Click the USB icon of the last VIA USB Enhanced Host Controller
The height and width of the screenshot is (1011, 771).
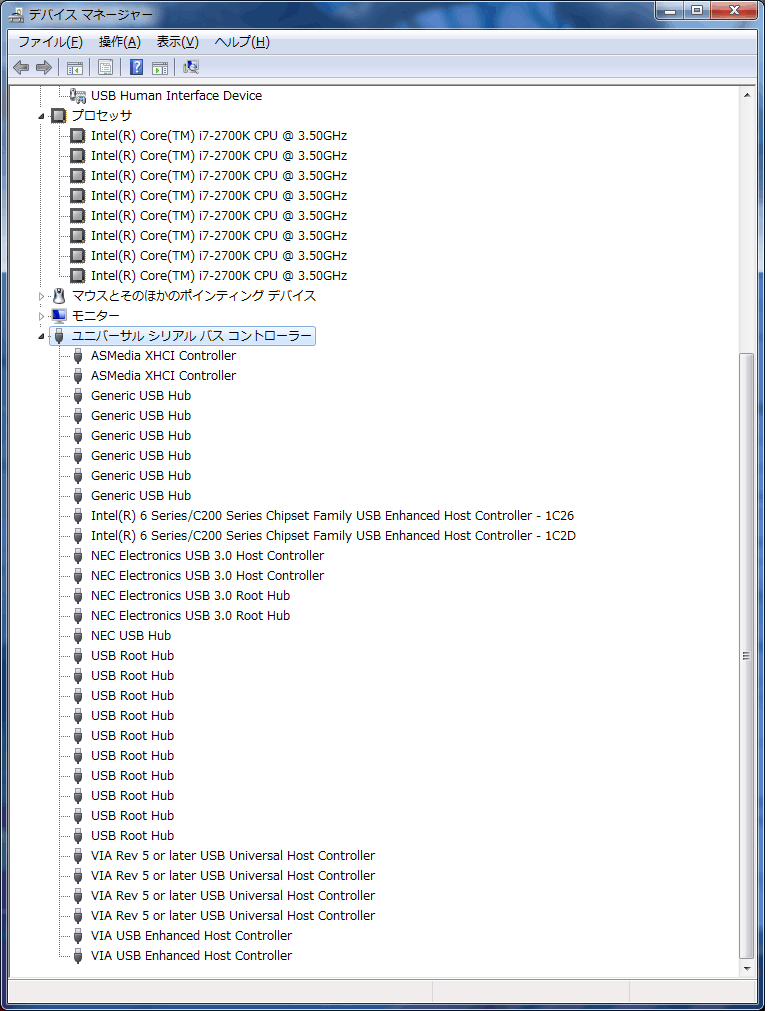78,955
